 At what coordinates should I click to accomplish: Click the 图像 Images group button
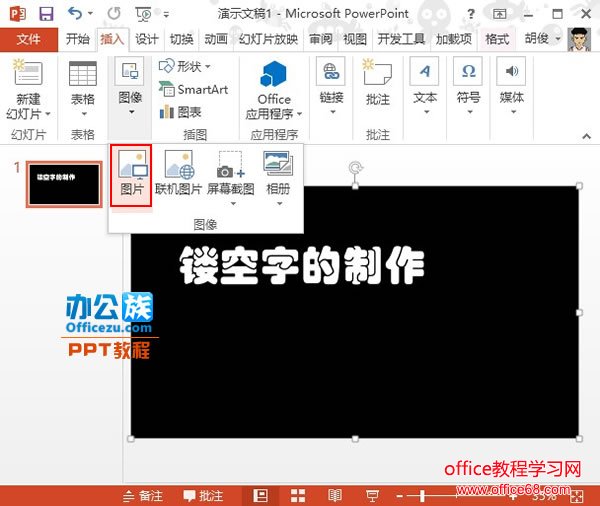(x=130, y=87)
